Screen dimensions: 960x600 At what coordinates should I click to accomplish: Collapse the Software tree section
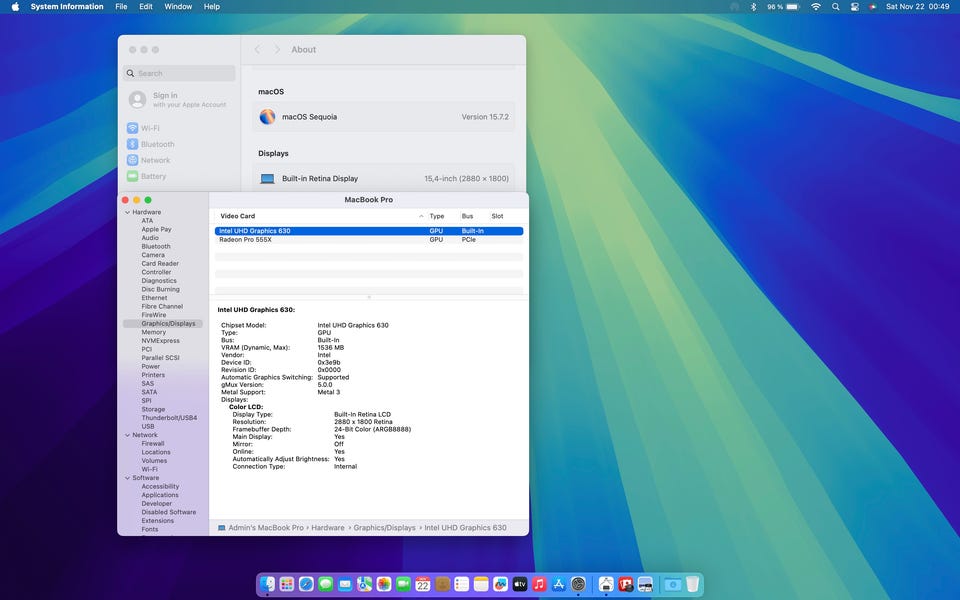click(x=127, y=478)
